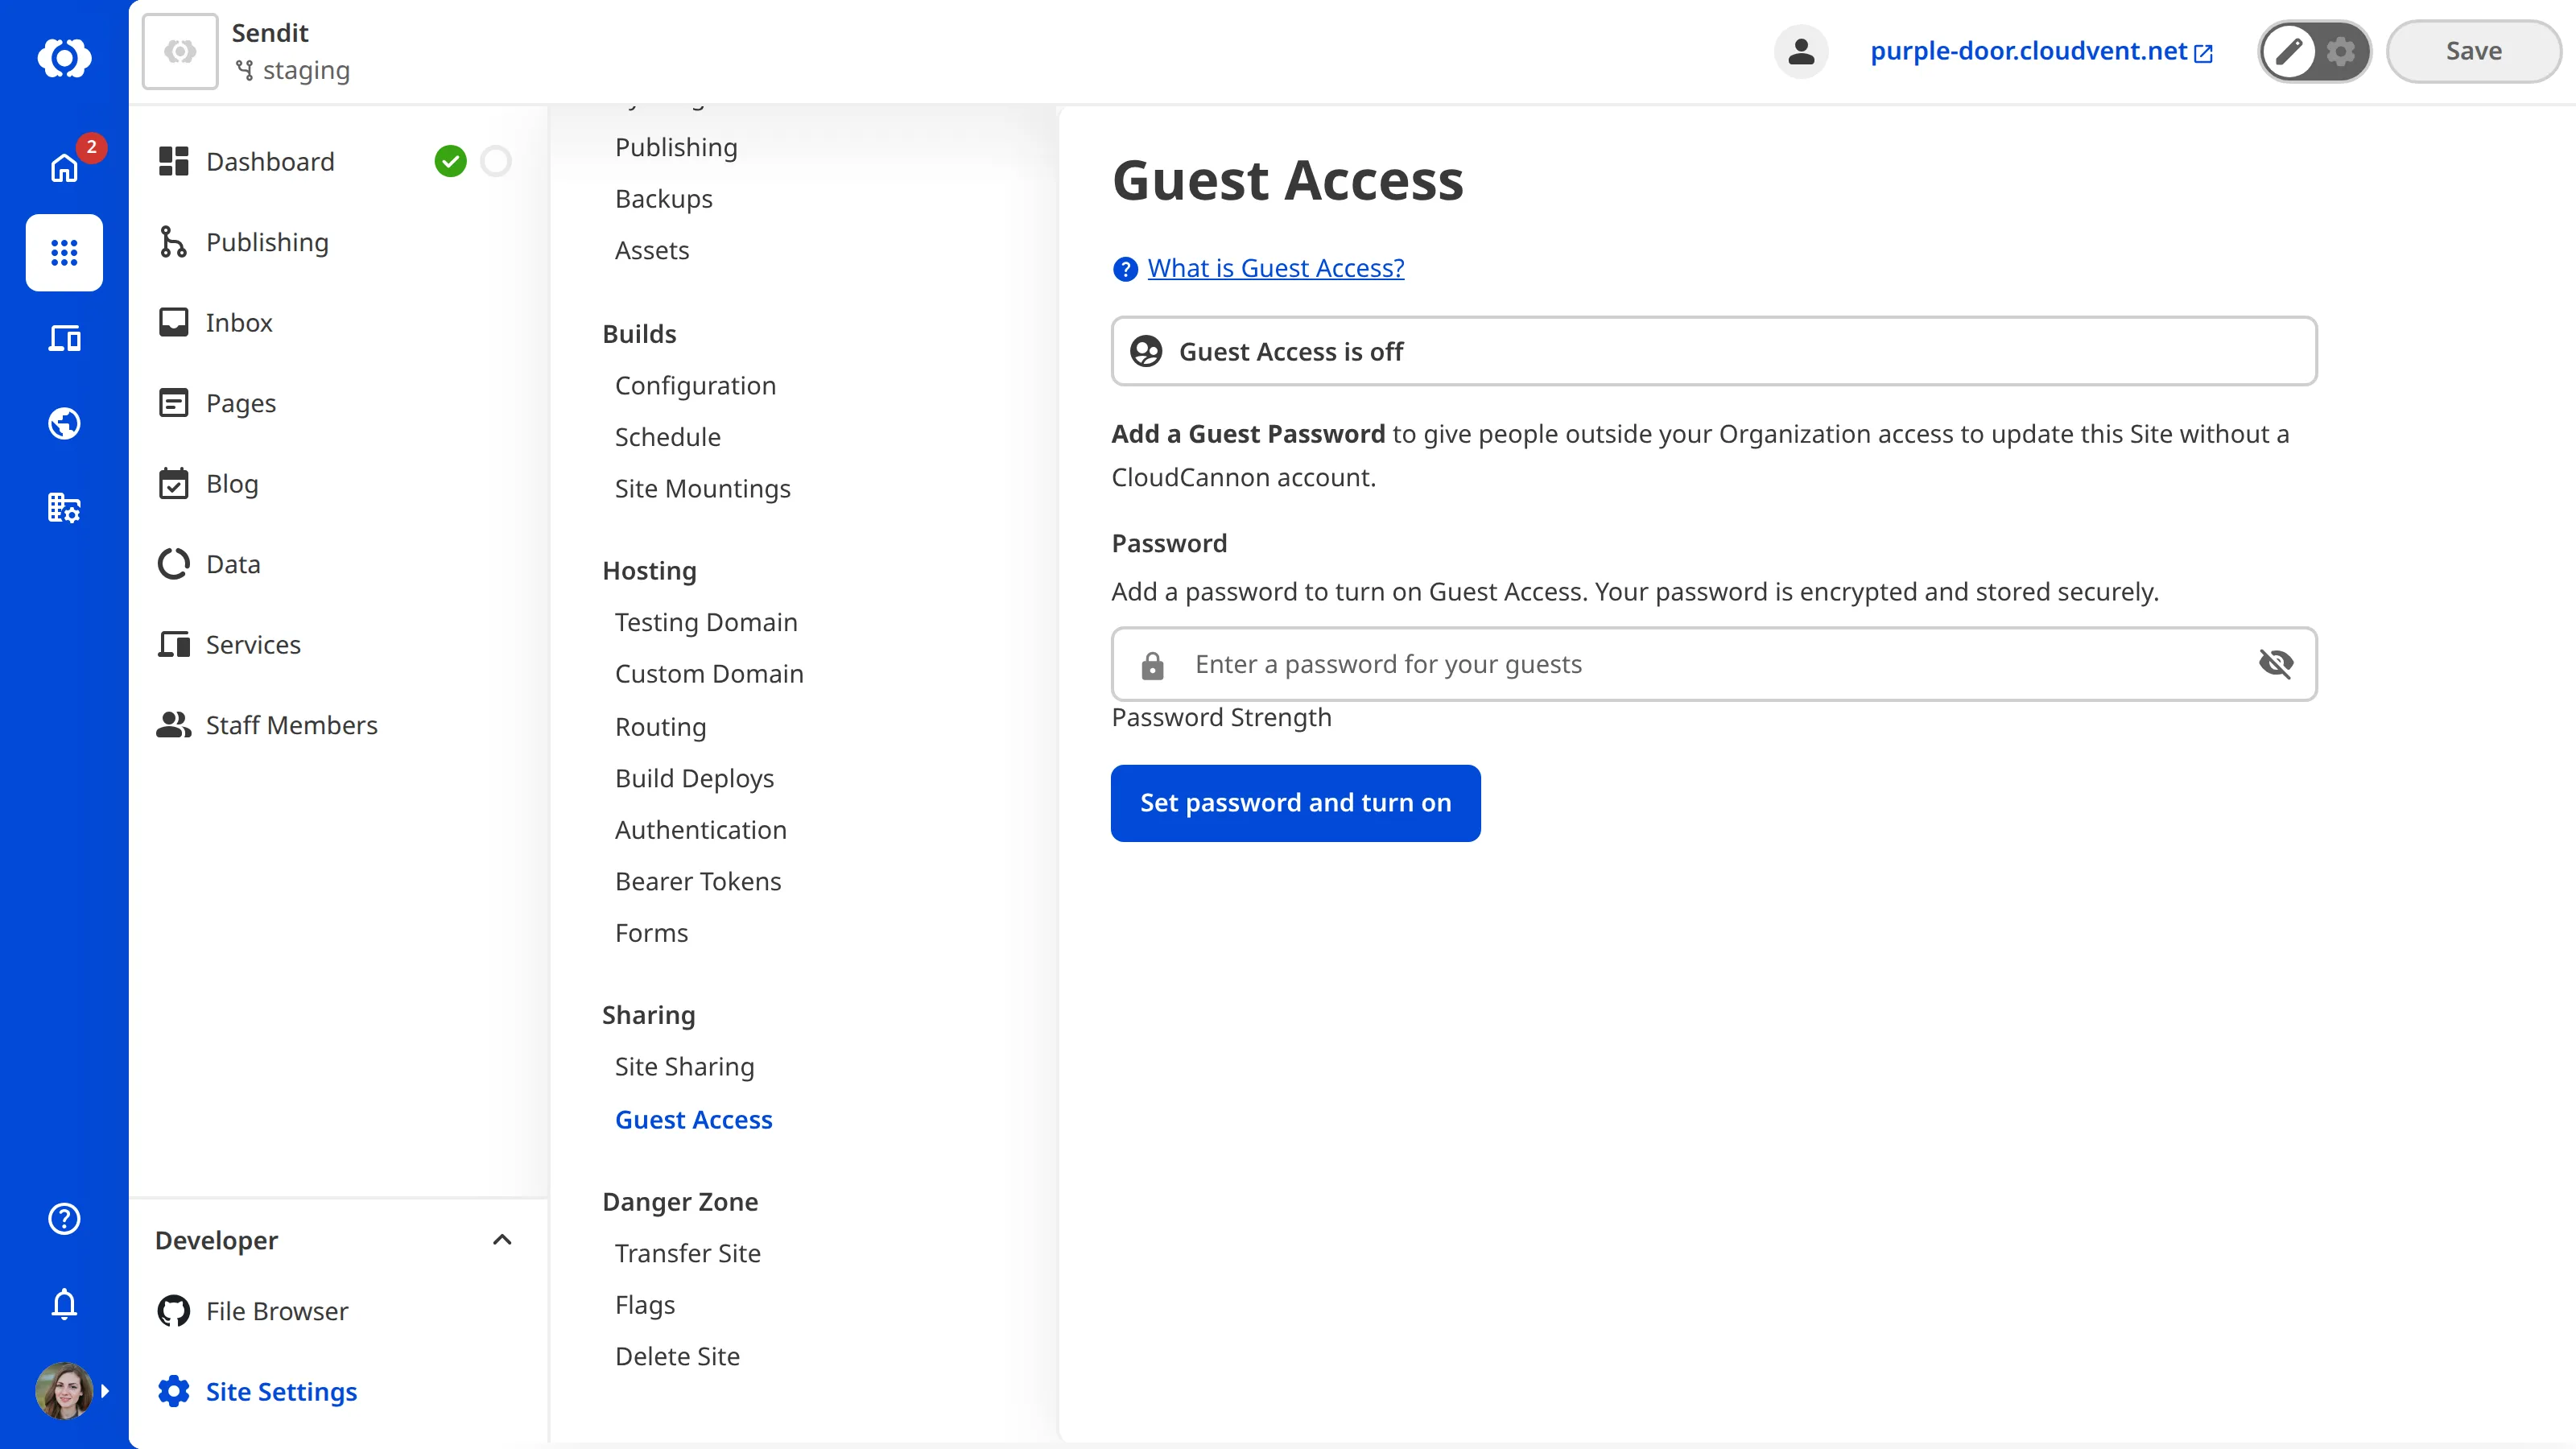Click the empty status circle beside Dashboard

pos(496,161)
